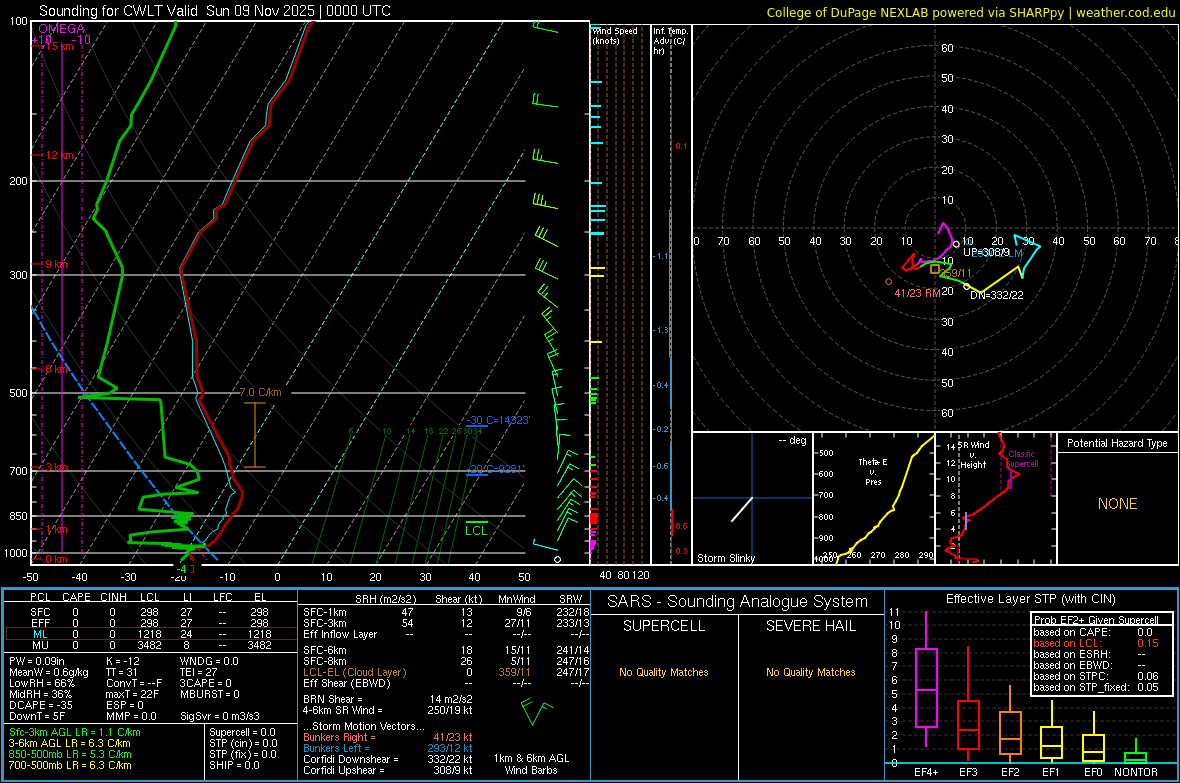Click the 'DN=332/22' hodograph label

[996, 295]
